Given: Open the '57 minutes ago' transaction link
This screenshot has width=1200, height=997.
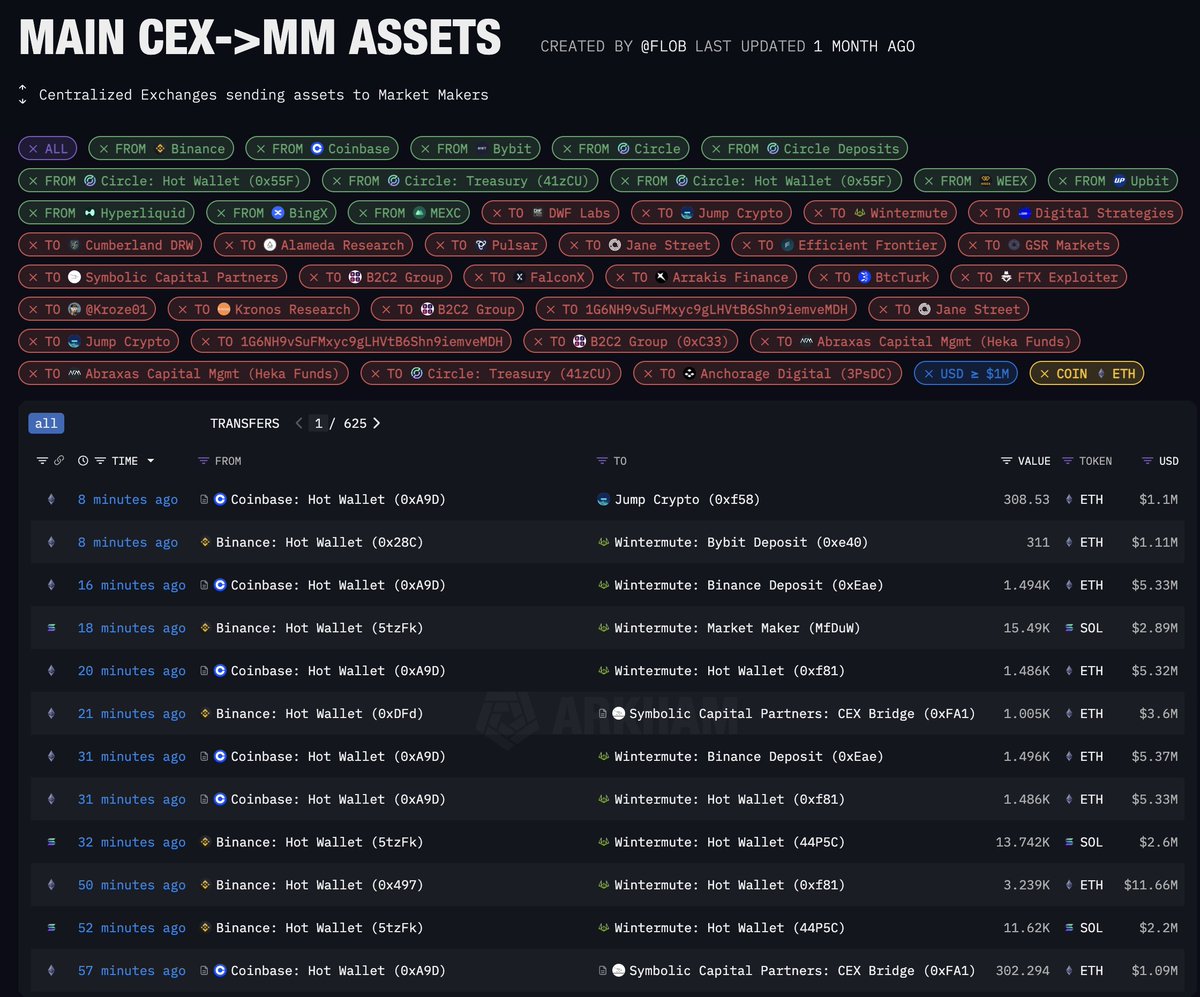Looking at the screenshot, I should 132,970.
